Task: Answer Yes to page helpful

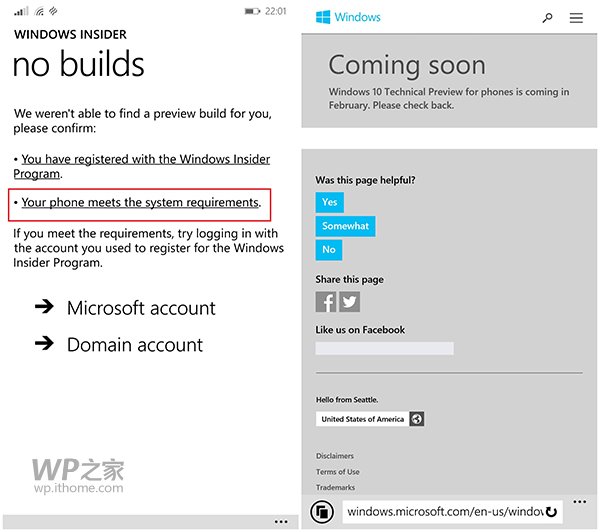Action: pos(329,202)
